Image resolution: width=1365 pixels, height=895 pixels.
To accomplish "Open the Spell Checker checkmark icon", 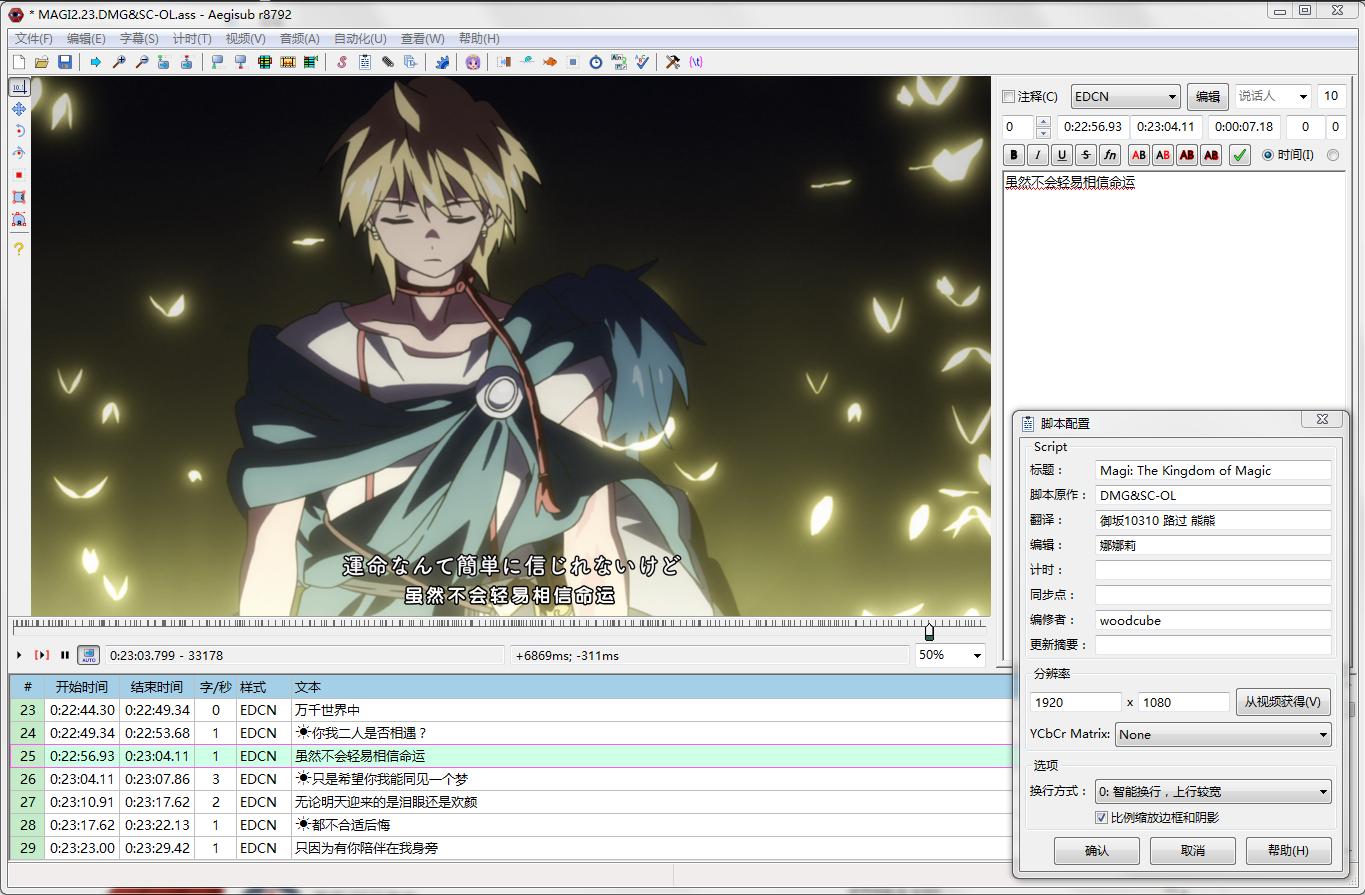I will point(641,62).
